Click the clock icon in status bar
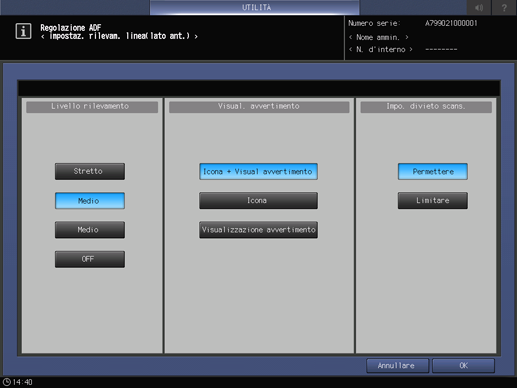The height and width of the screenshot is (388, 517). point(7,382)
